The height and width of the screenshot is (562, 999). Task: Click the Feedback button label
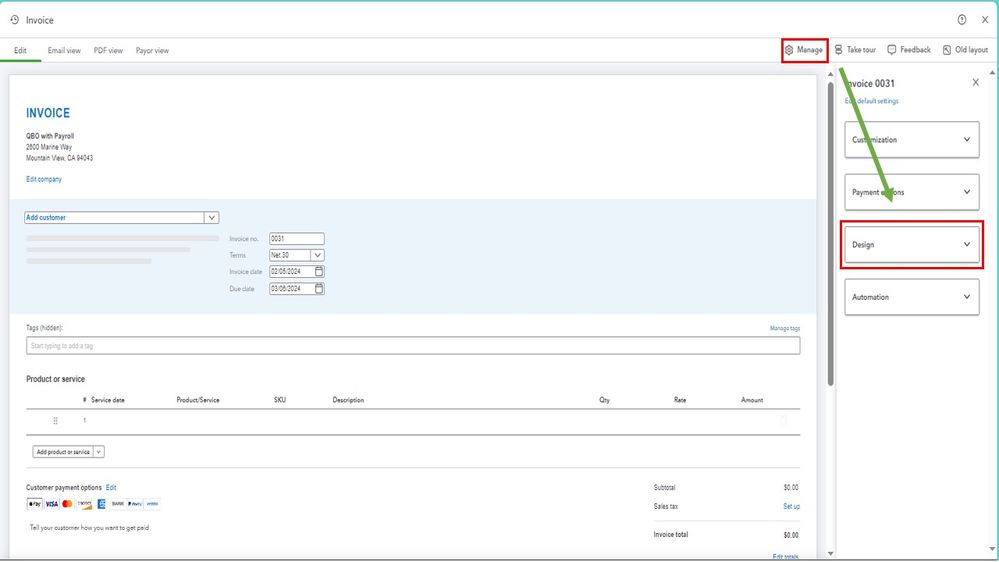(916, 50)
